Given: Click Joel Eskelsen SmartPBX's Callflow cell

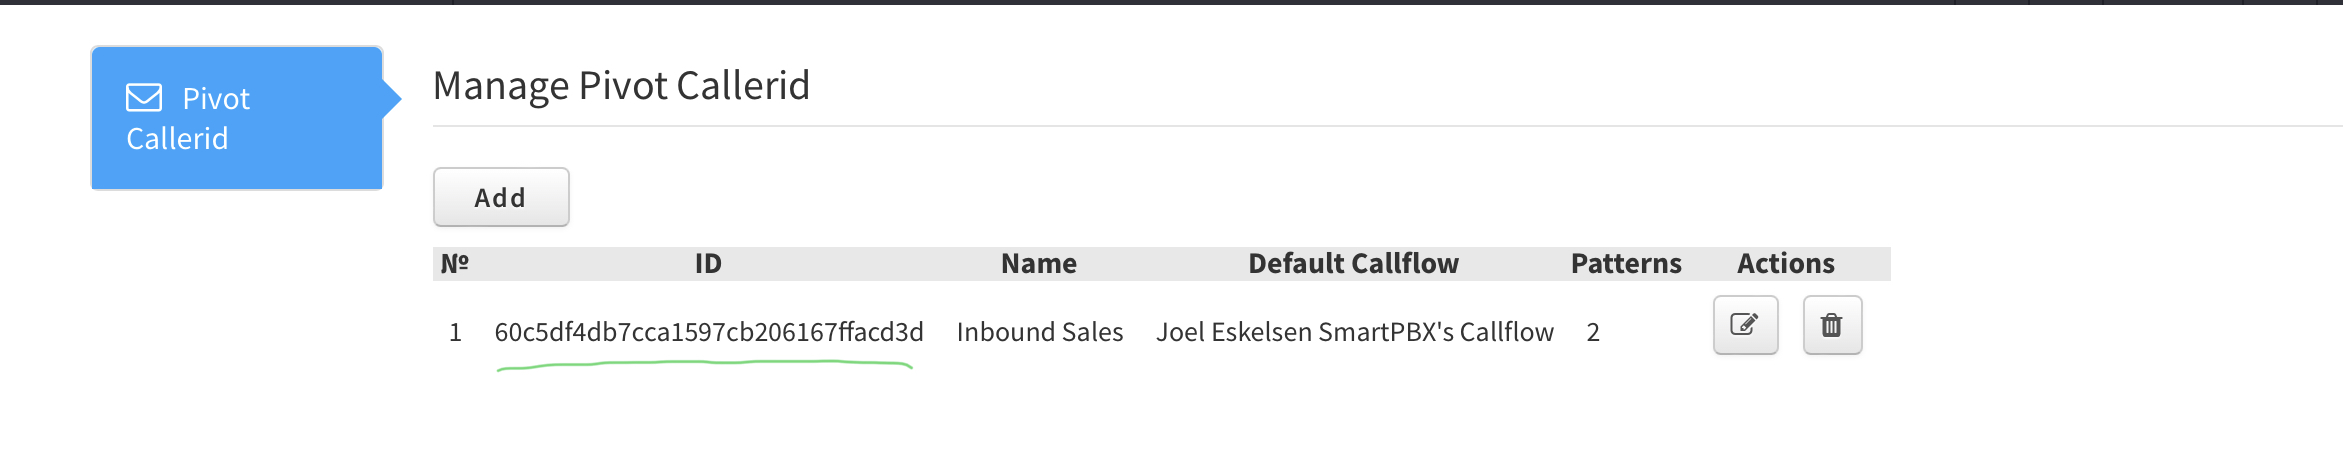Looking at the screenshot, I should click(1354, 332).
